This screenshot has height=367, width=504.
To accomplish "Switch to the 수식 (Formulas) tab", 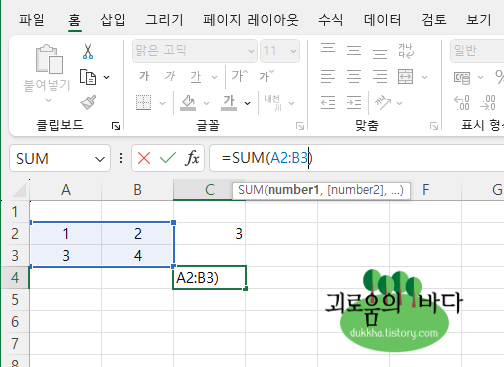I will tap(330, 19).
